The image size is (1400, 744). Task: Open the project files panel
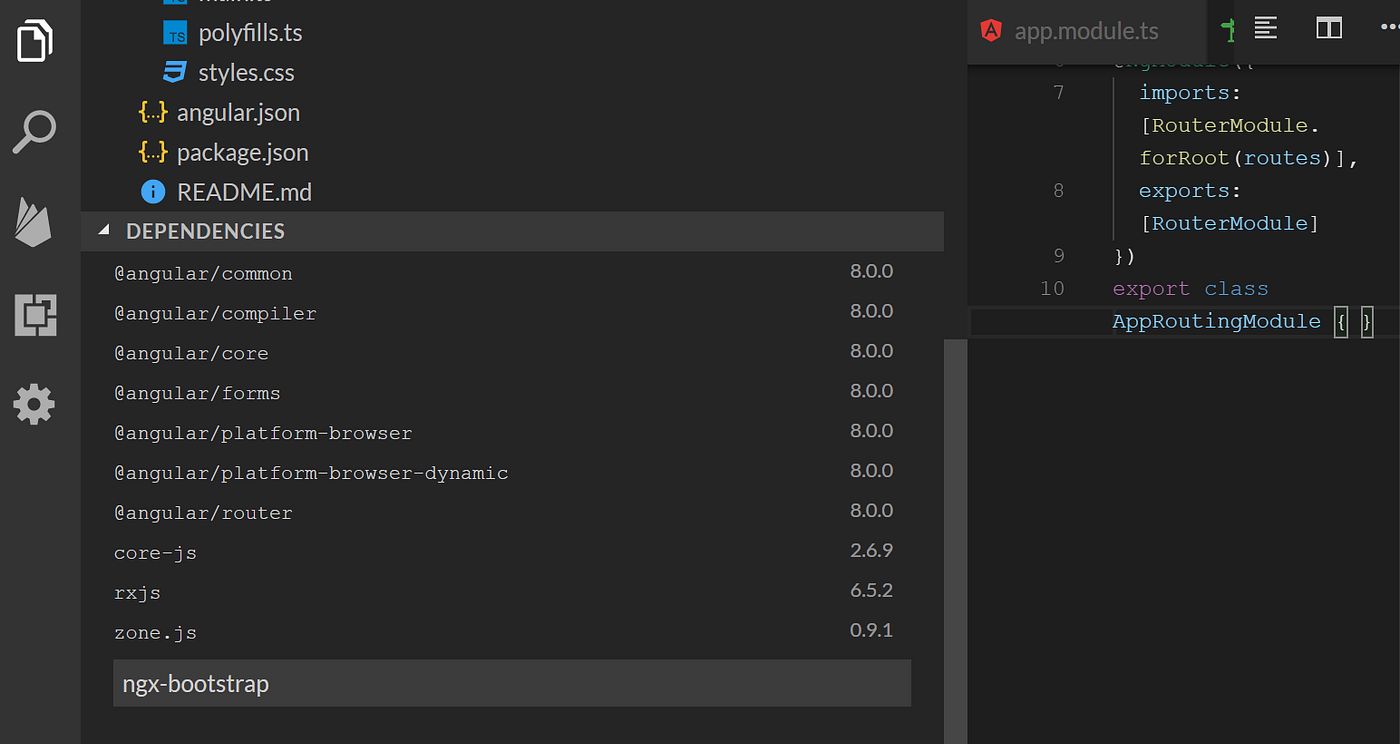(x=35, y=40)
